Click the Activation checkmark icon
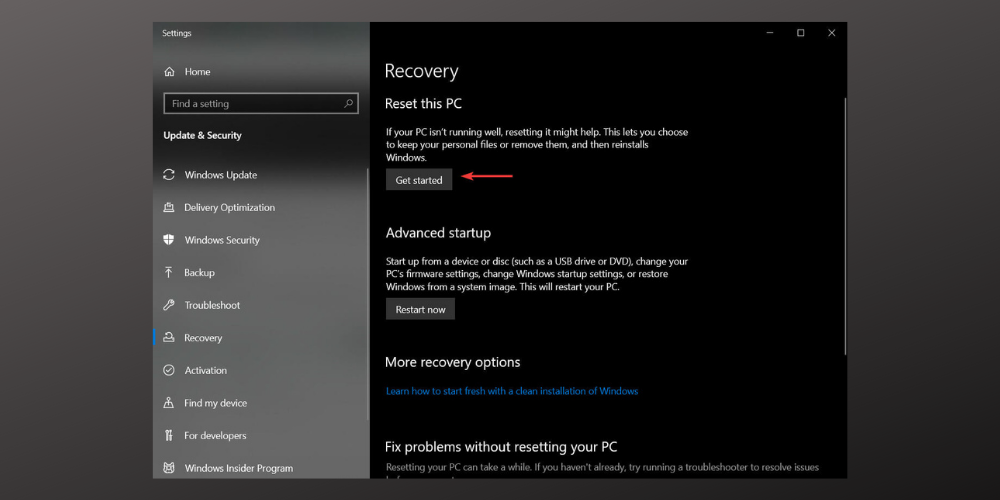This screenshot has width=1000, height=500. (x=168, y=370)
